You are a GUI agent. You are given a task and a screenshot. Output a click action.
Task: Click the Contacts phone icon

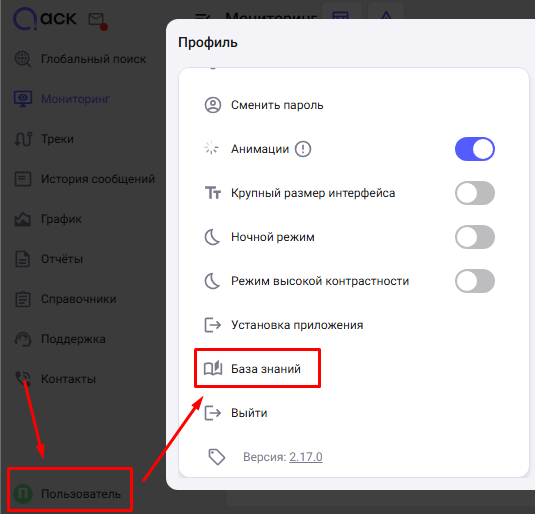coord(23,379)
